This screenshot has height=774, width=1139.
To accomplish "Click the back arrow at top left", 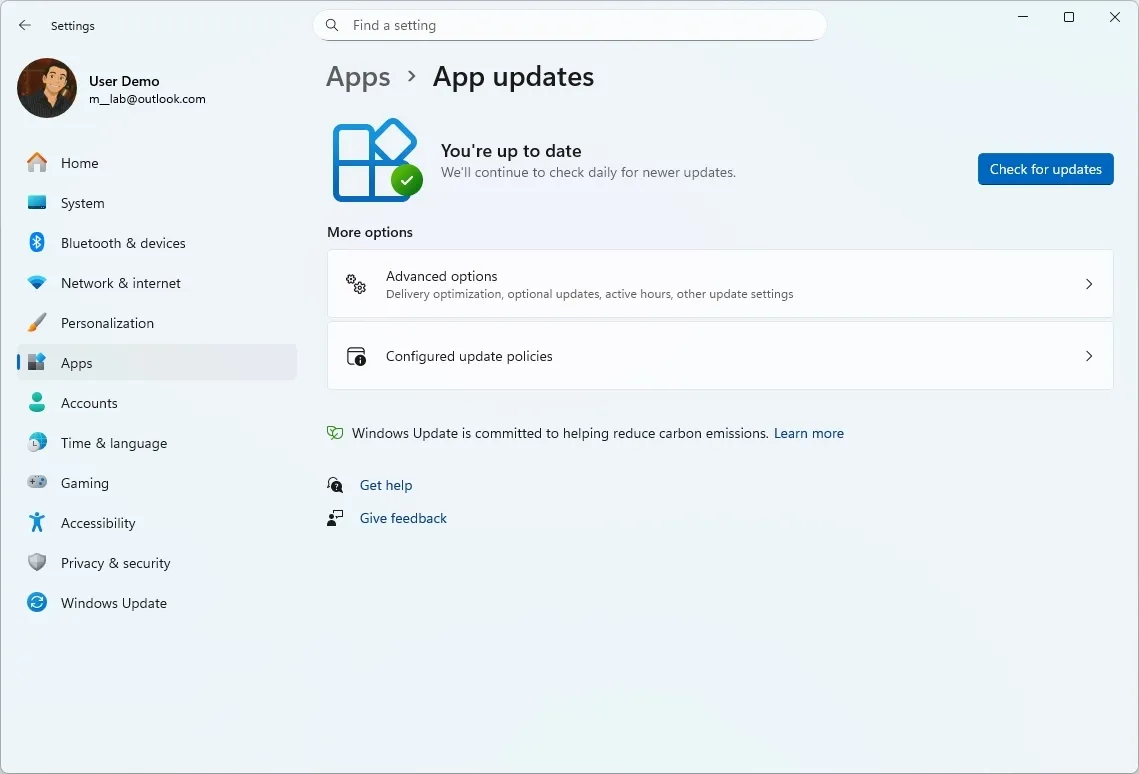I will [25, 25].
